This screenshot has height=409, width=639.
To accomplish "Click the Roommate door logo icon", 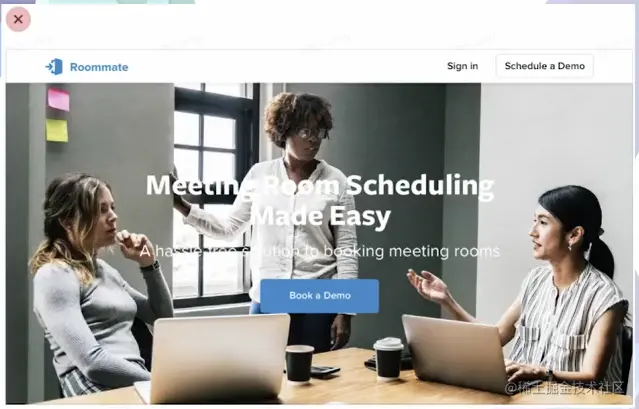I will [x=54, y=67].
